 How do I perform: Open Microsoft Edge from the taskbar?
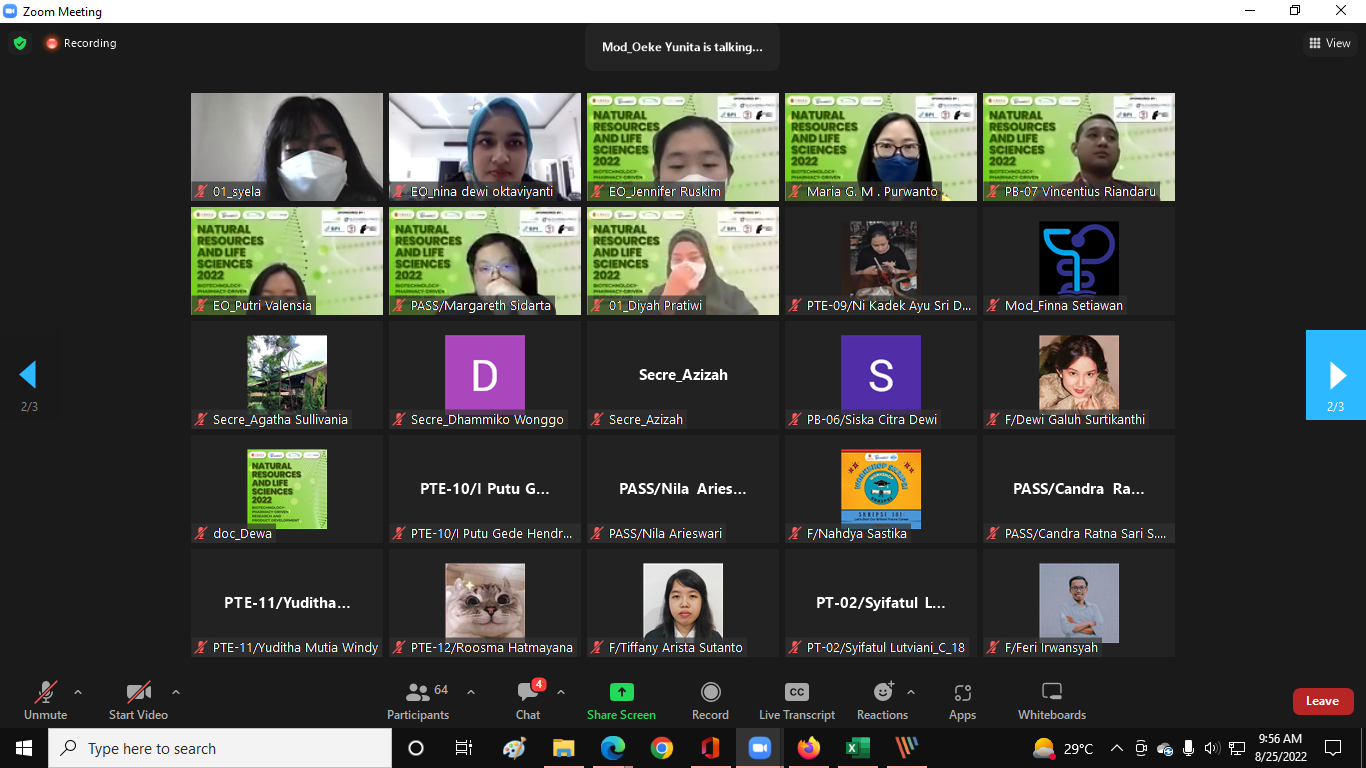pos(612,748)
